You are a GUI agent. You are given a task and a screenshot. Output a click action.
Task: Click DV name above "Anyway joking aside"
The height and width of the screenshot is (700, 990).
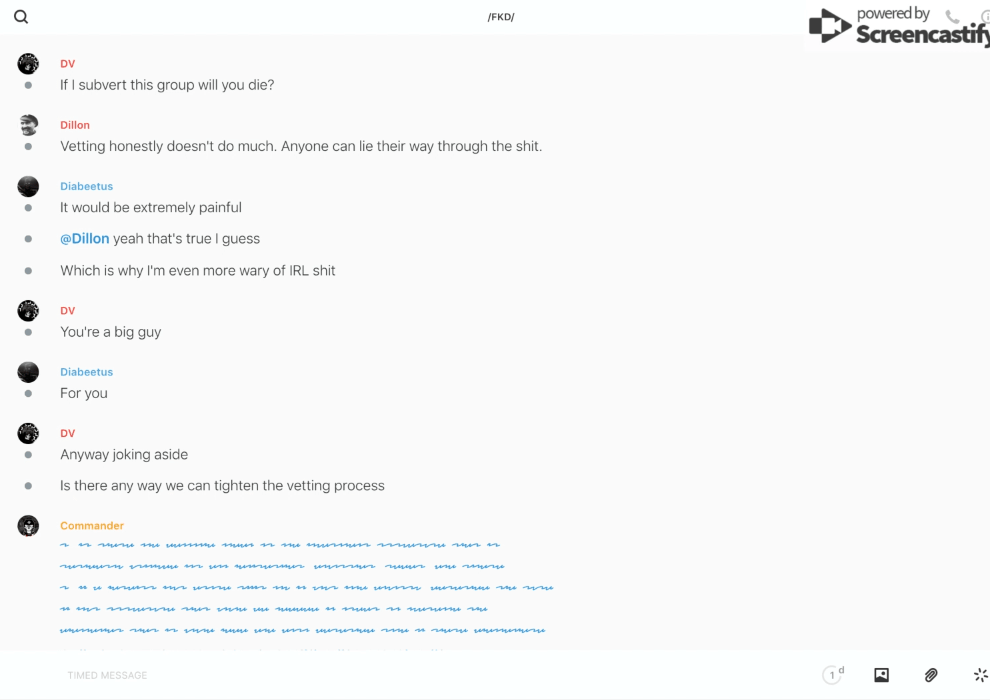pyautogui.click(x=67, y=433)
